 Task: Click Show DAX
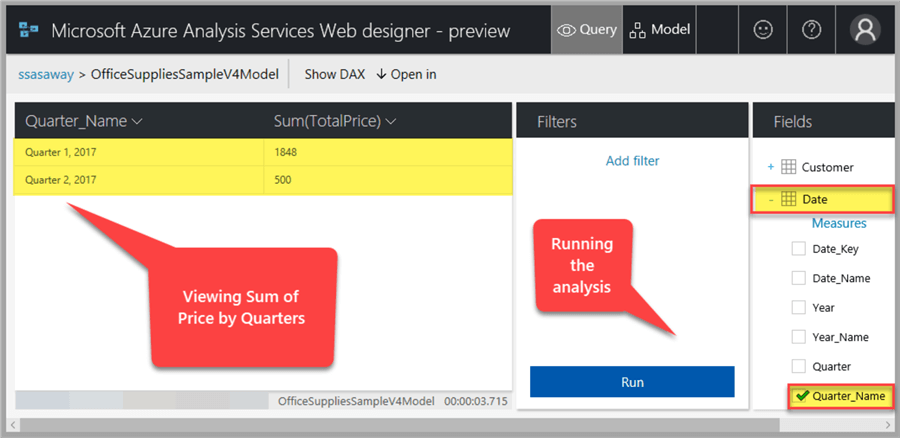pyautogui.click(x=335, y=75)
